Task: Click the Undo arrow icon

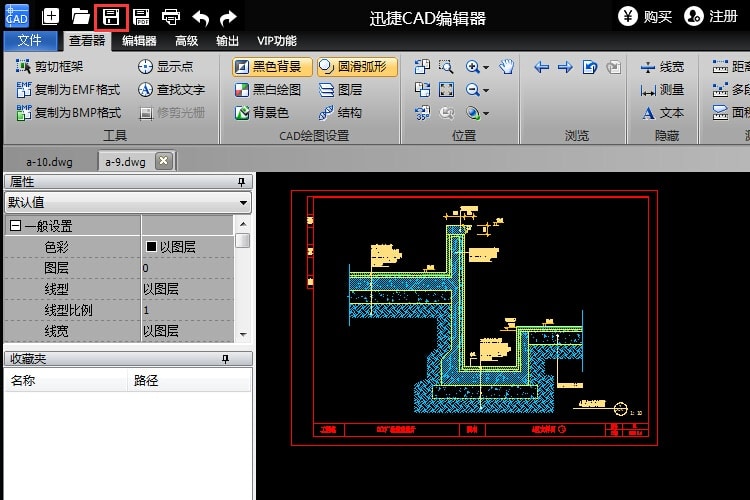Action: pos(201,17)
